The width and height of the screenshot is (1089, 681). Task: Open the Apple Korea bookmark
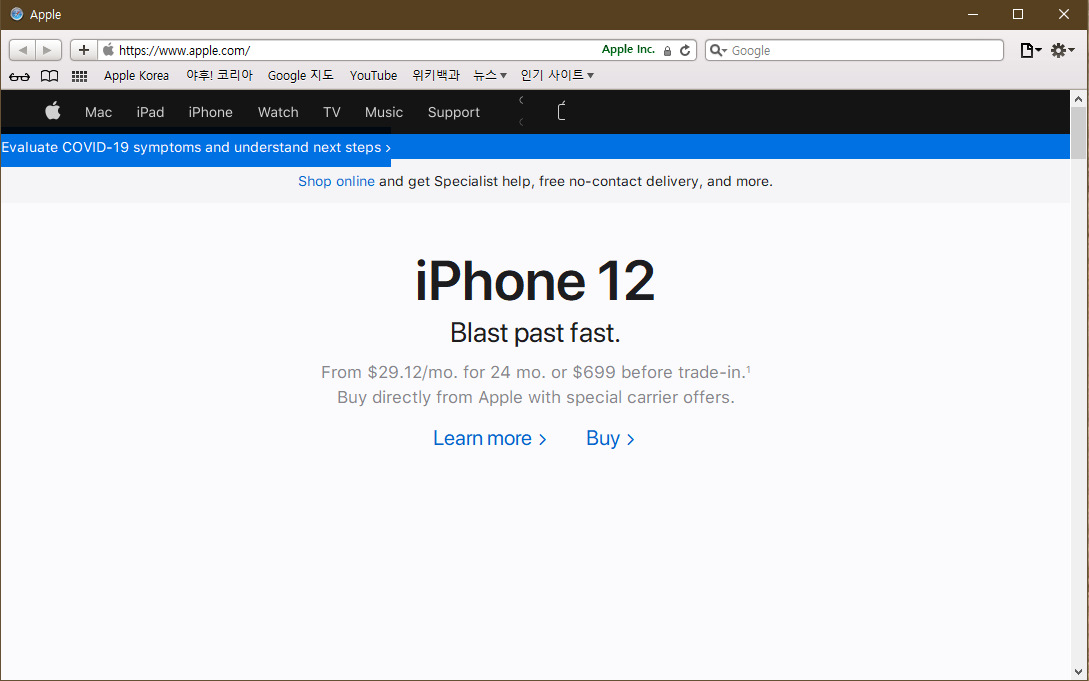point(136,76)
